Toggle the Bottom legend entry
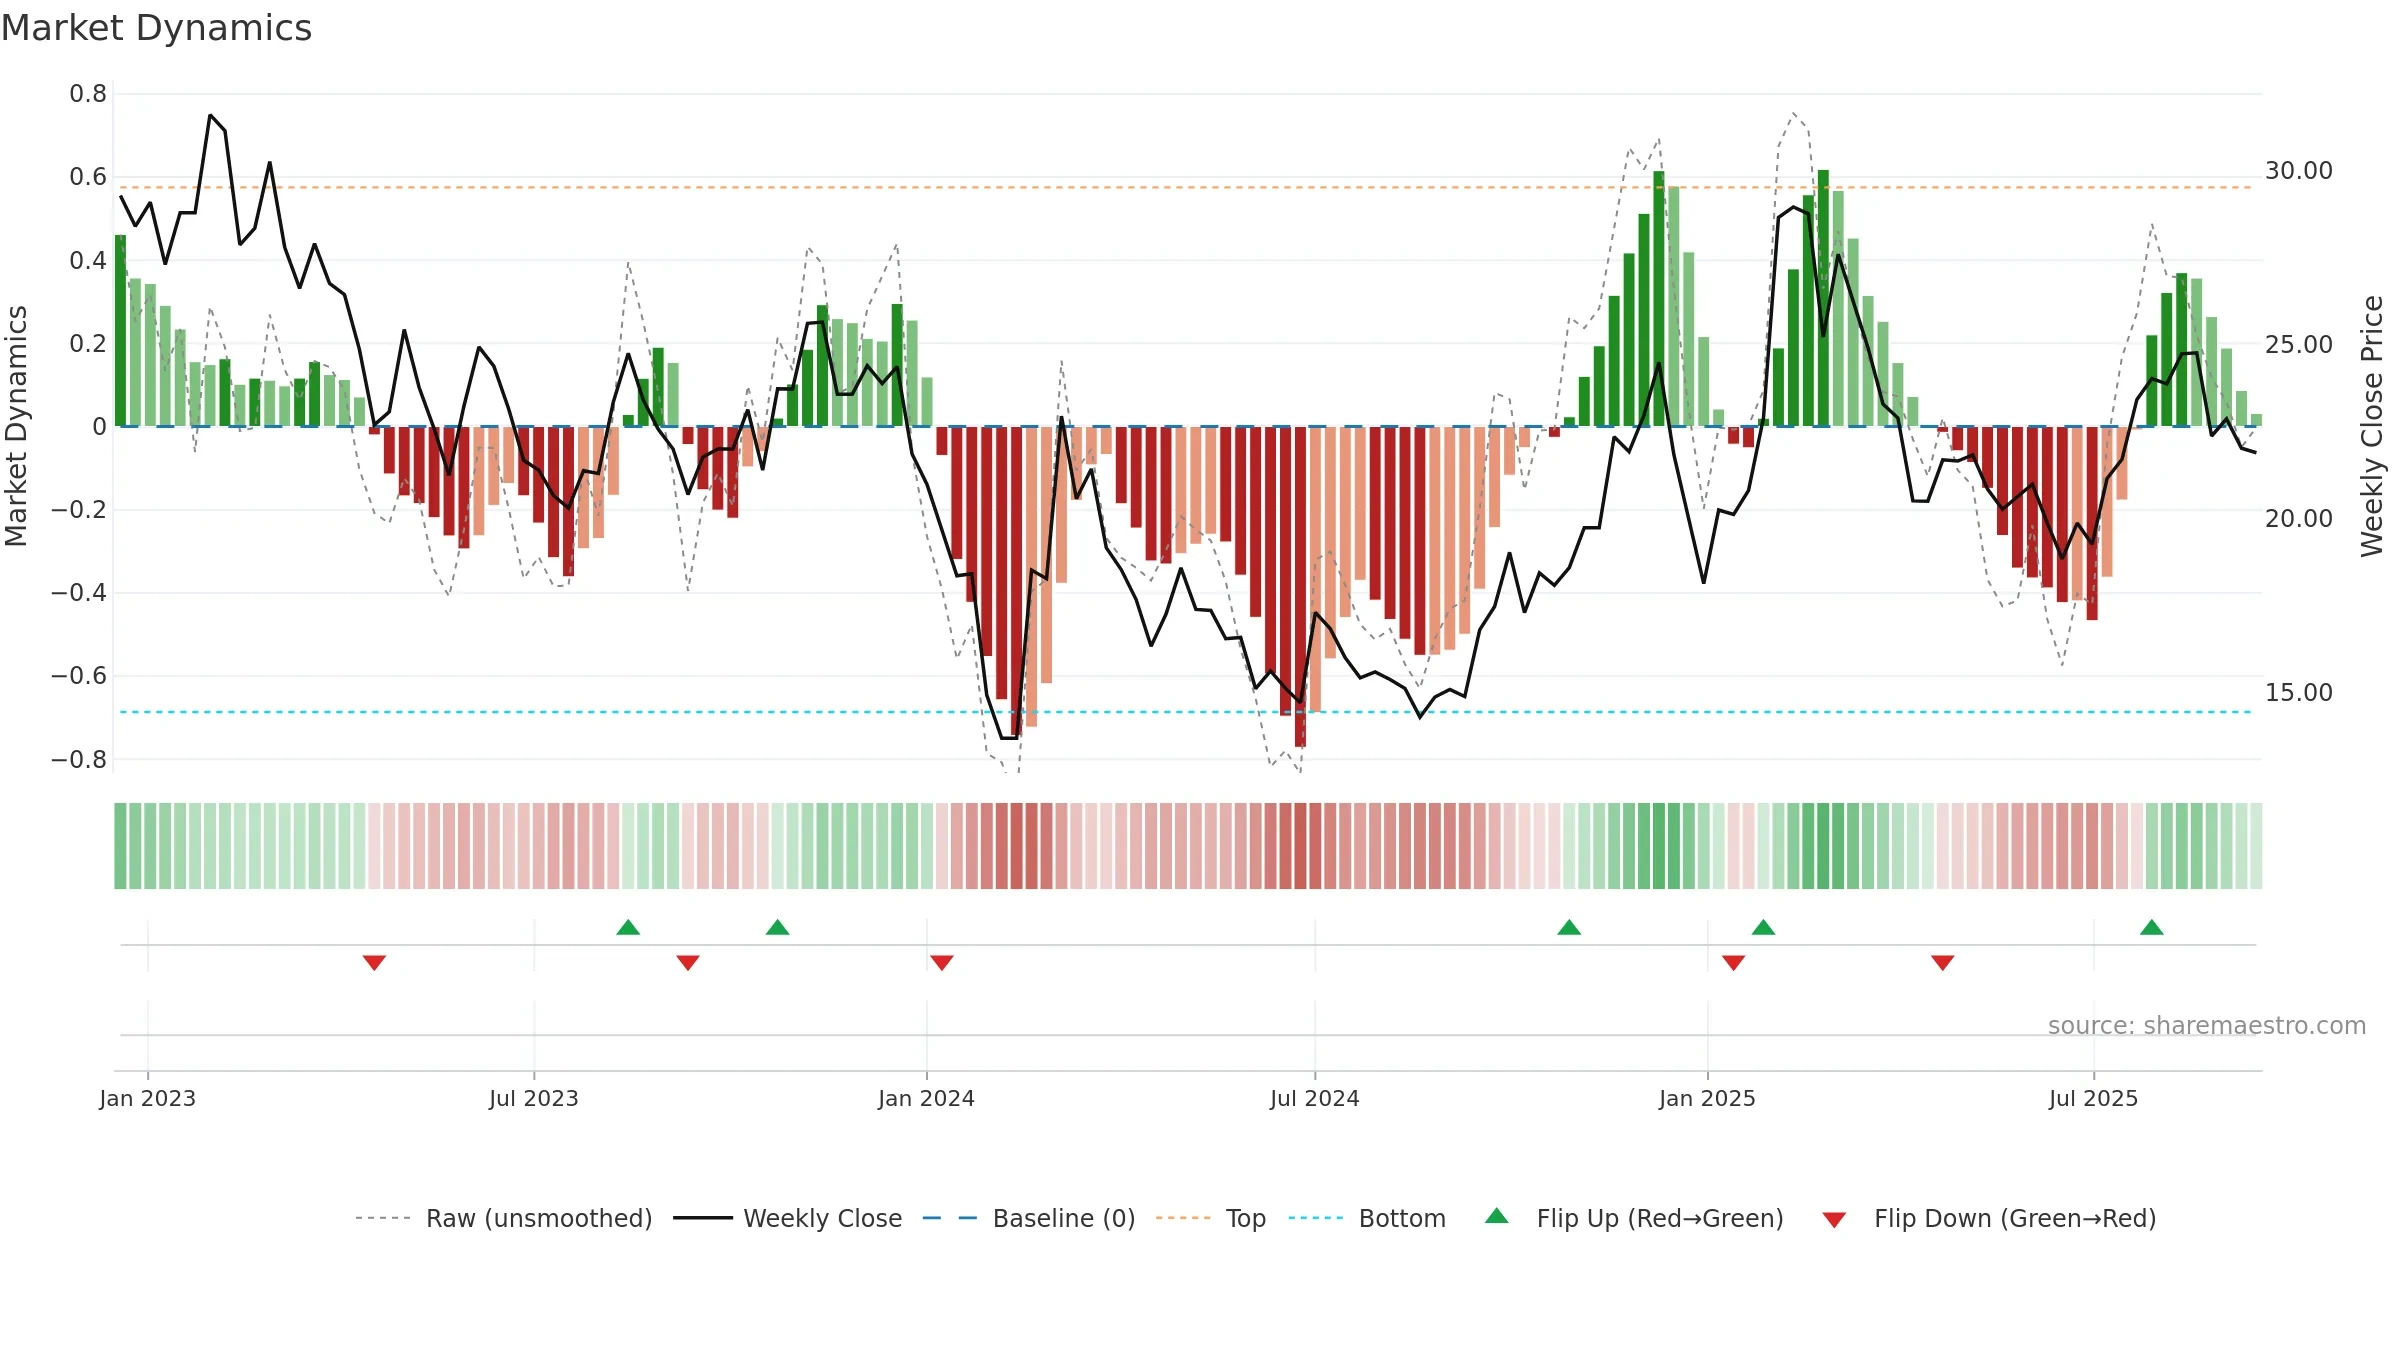This screenshot has height=1350, width=2400. pyautogui.click(x=1367, y=1218)
